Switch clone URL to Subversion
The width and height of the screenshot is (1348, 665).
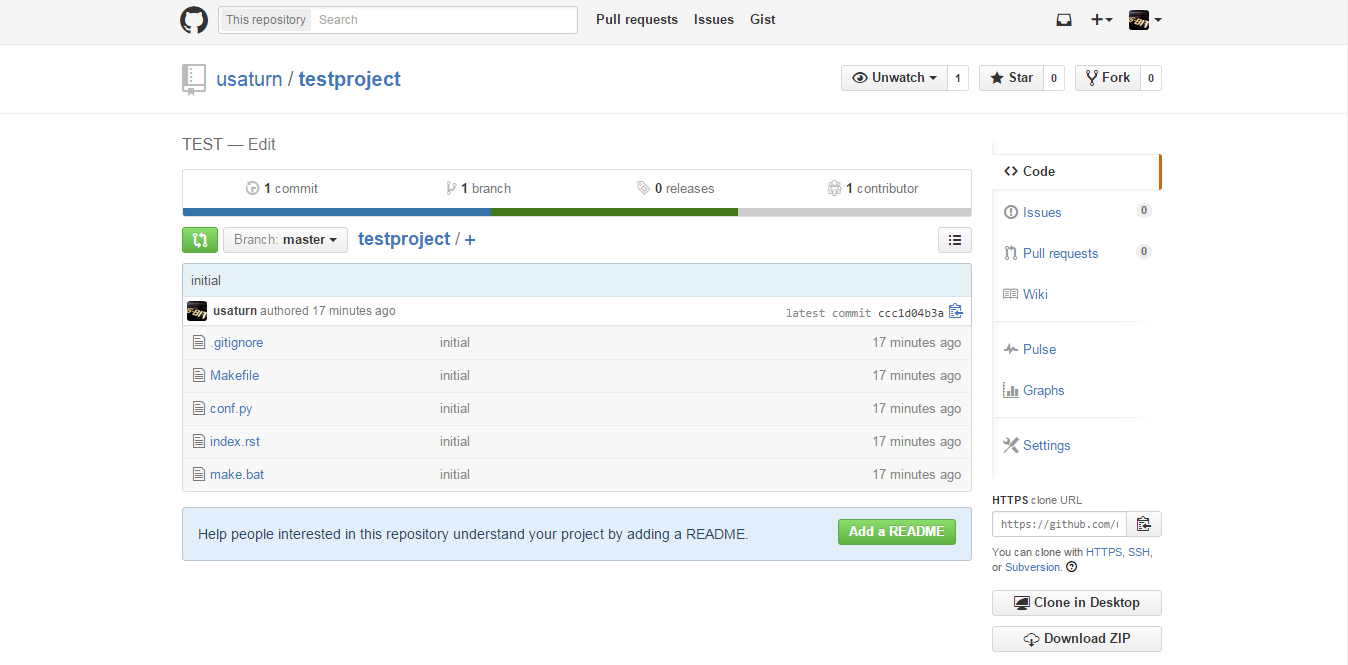point(1033,567)
